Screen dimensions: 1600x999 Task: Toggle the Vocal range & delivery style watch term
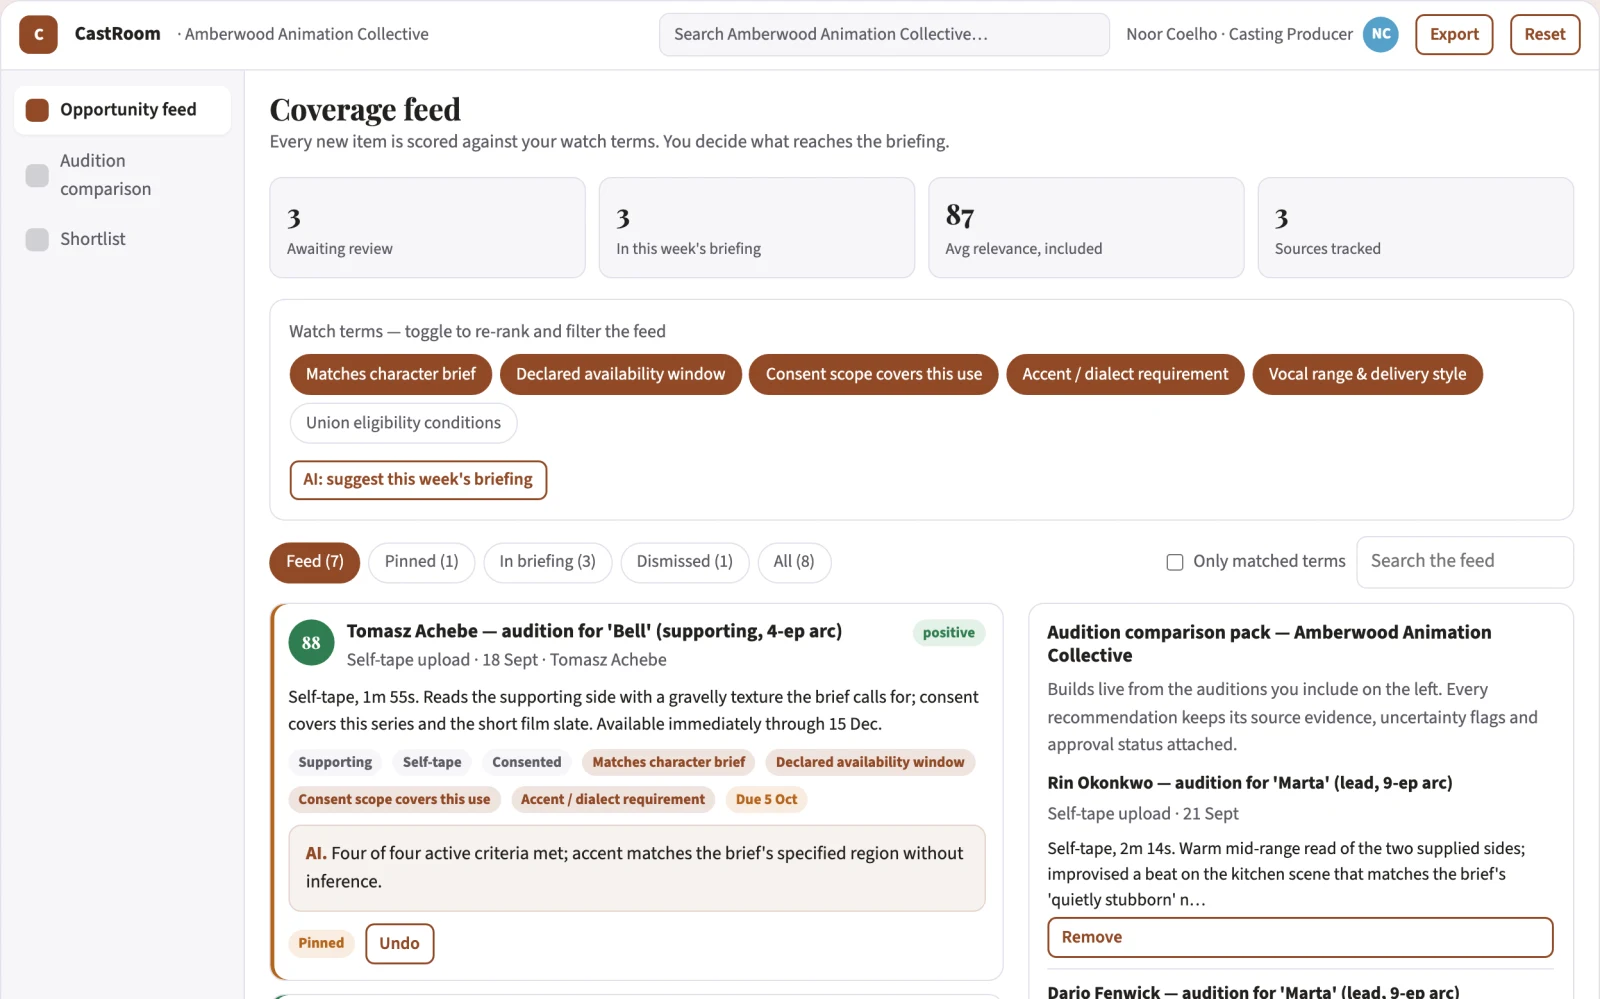point(1367,374)
